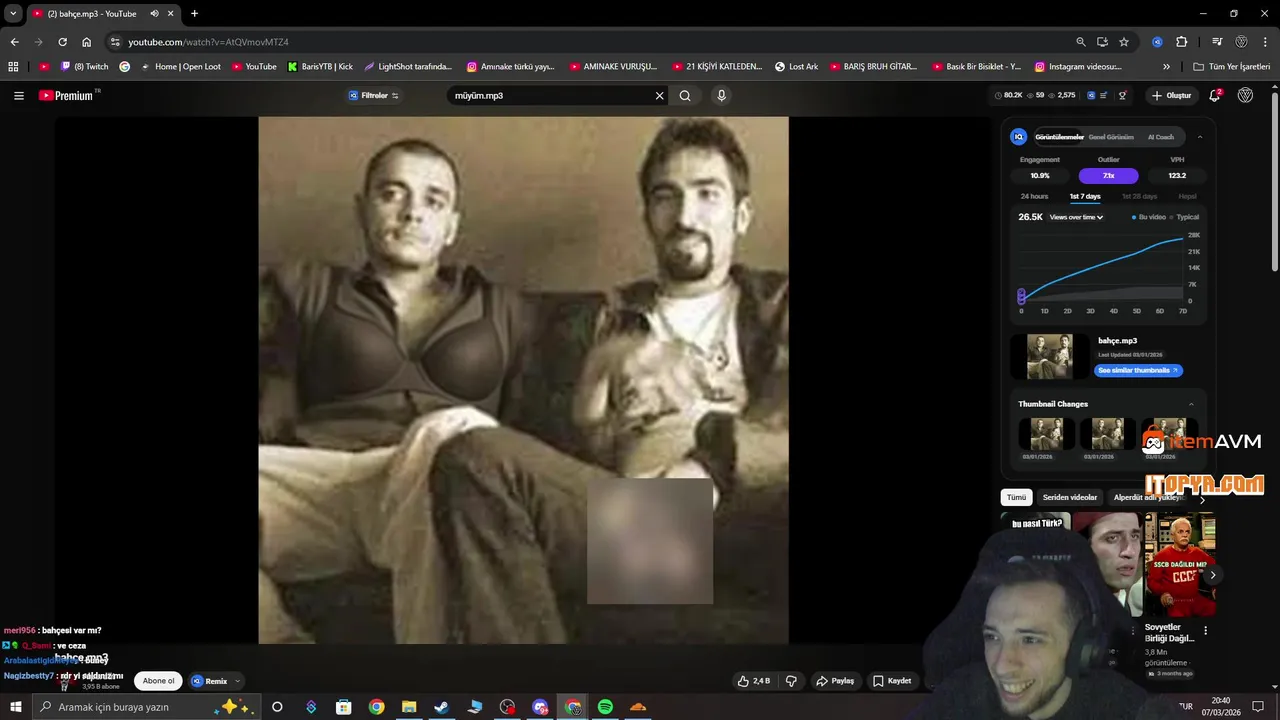The image size is (1280, 720).
Task: Open the Home | Open Loot bookmark
Action: tap(180, 67)
